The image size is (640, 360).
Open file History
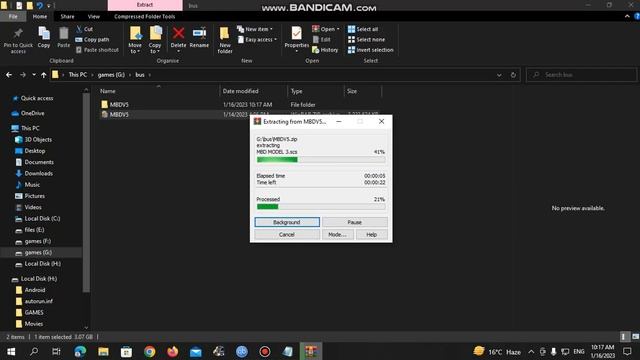click(x=325, y=50)
